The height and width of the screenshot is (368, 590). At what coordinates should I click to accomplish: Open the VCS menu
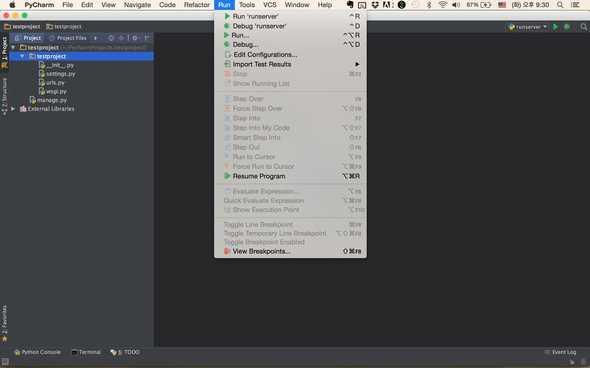[x=269, y=5]
